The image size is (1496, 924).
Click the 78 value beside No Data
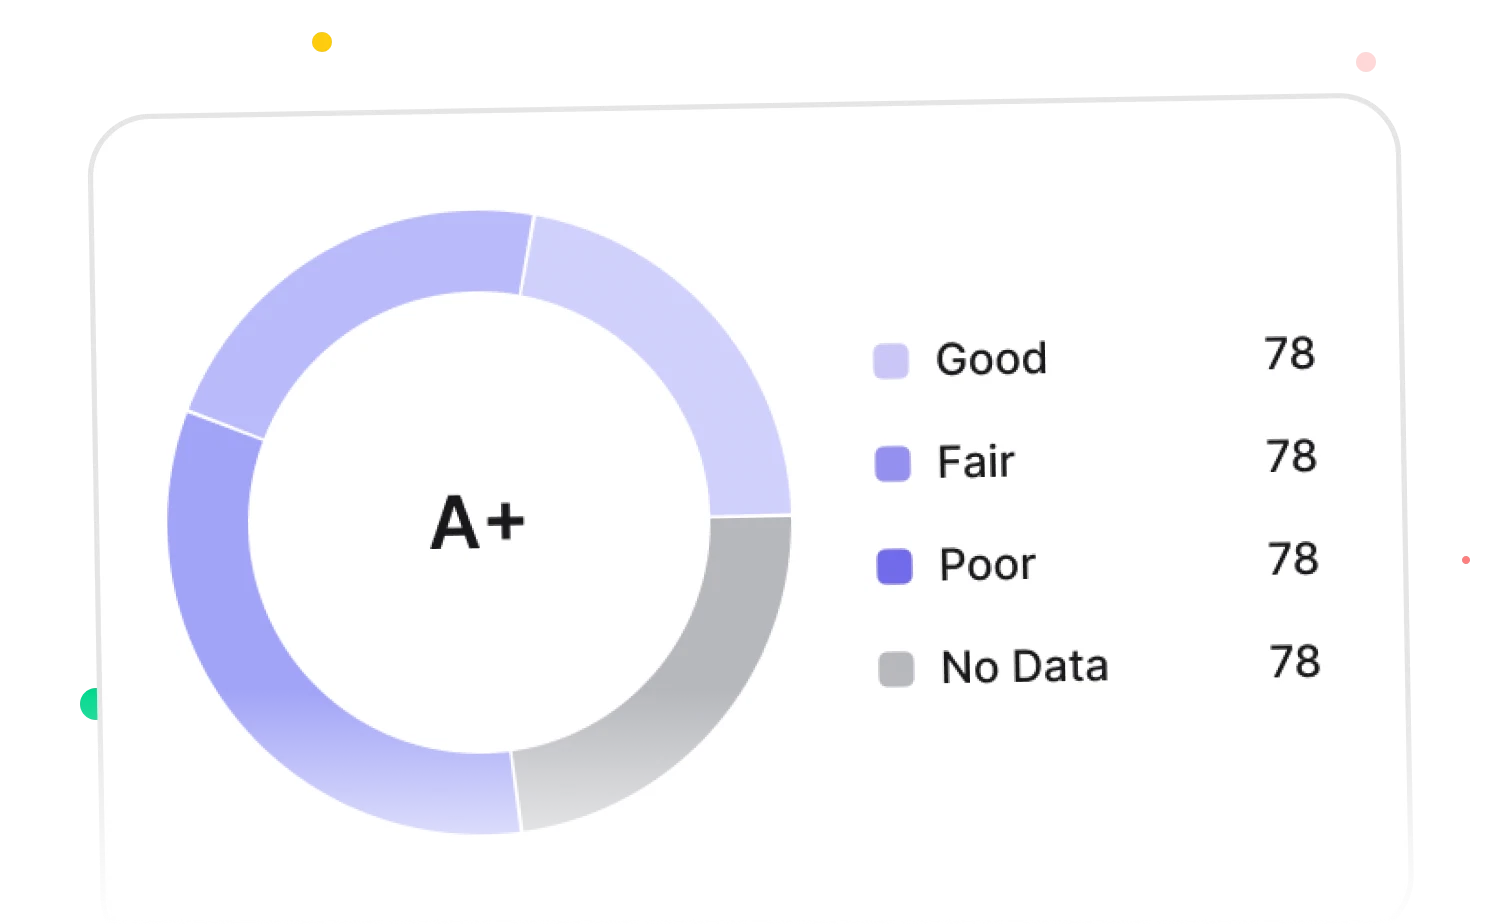1296,662
